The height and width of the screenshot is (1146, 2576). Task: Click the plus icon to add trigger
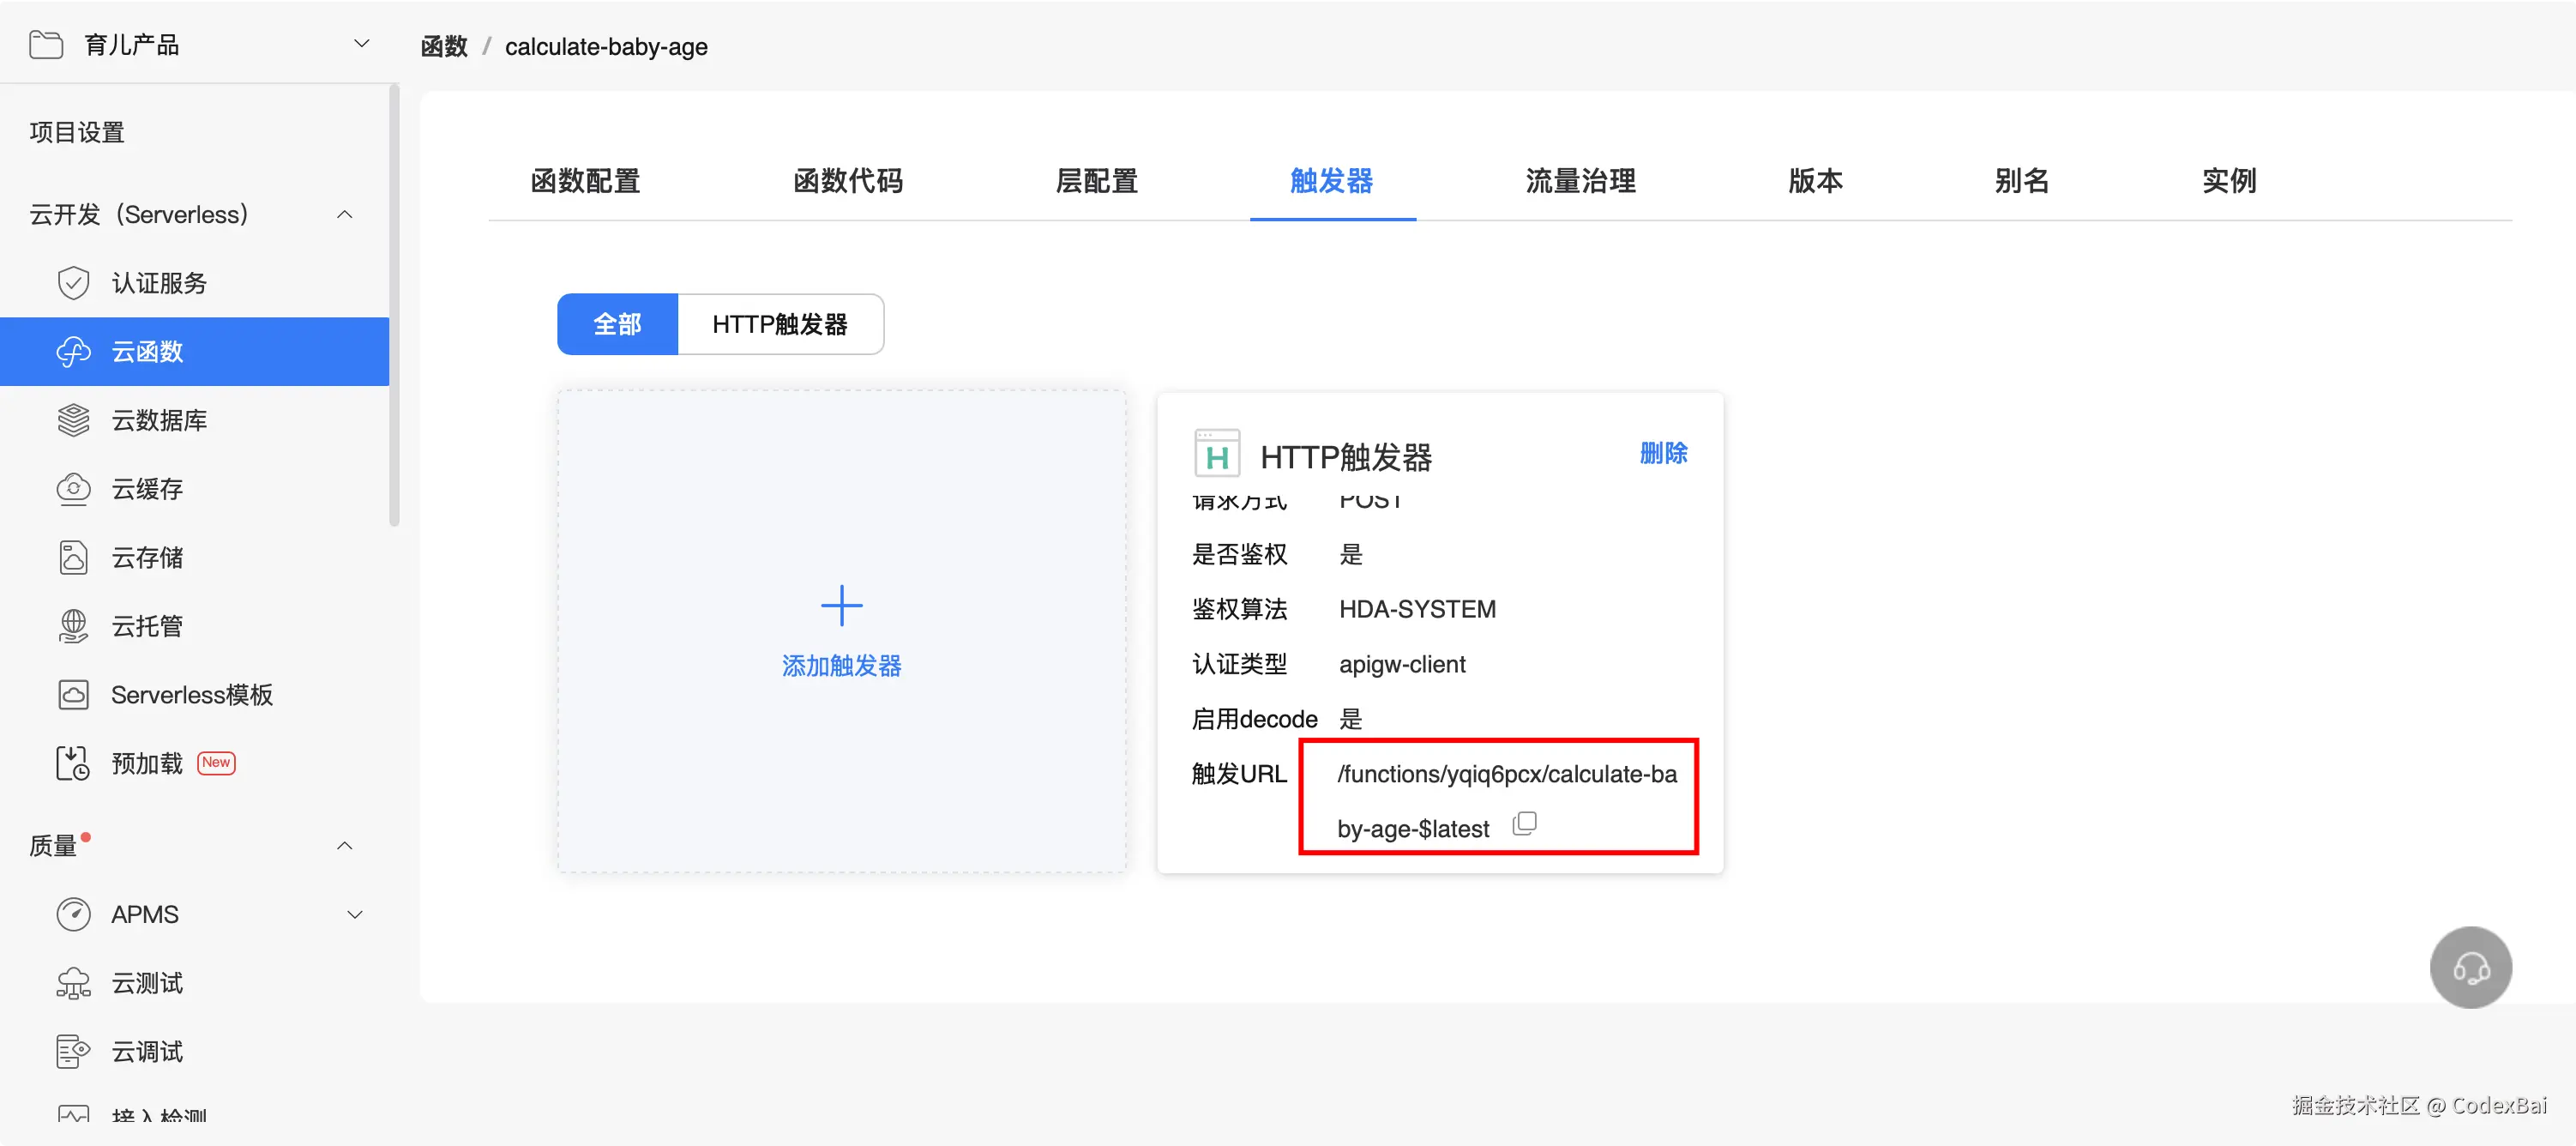tap(841, 606)
